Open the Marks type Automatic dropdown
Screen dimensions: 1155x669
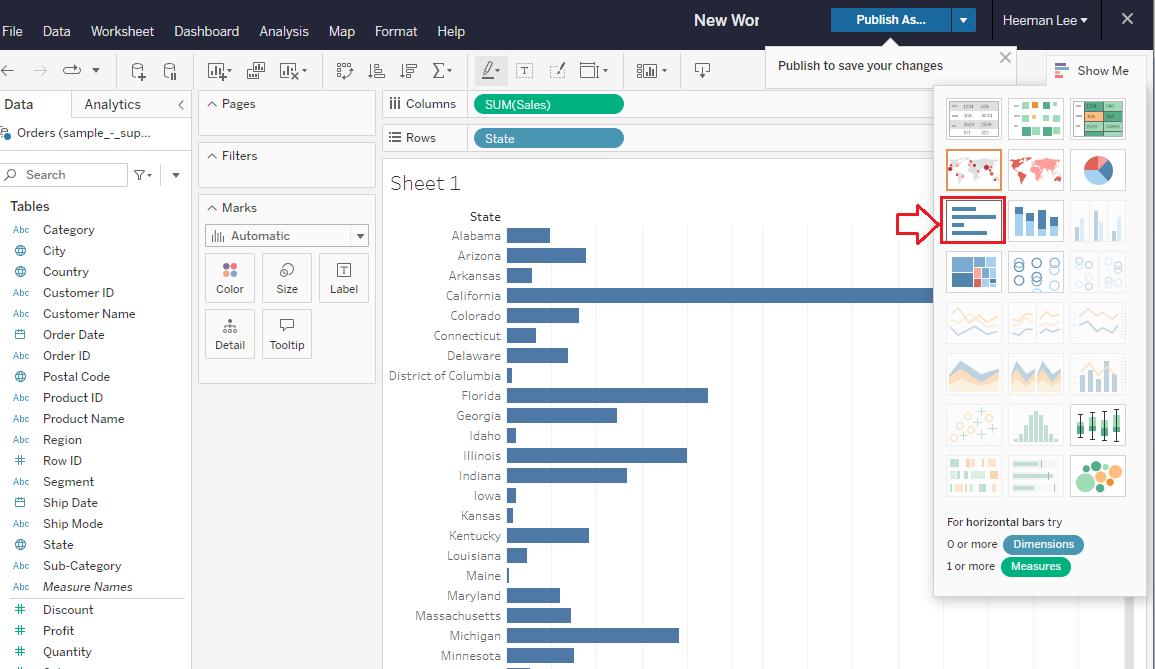[x=287, y=236]
